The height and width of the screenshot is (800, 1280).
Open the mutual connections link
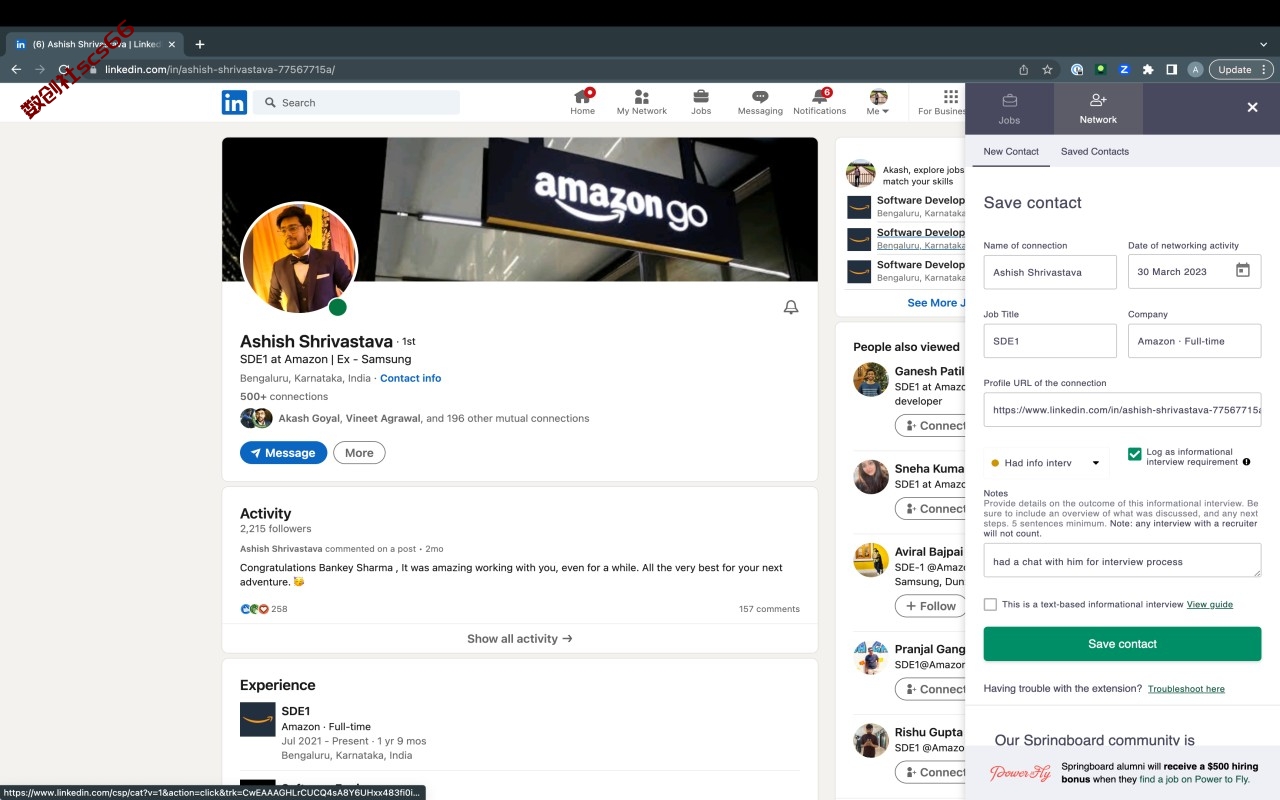pos(433,418)
